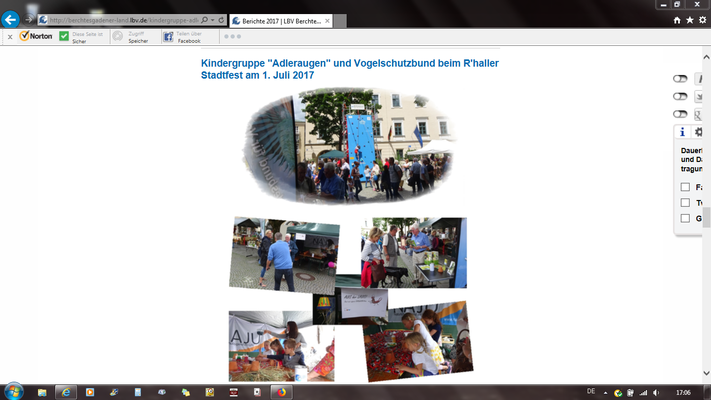Close the Norton toolbar with the X
Viewport: 711px width, 400px height.
point(10,37)
